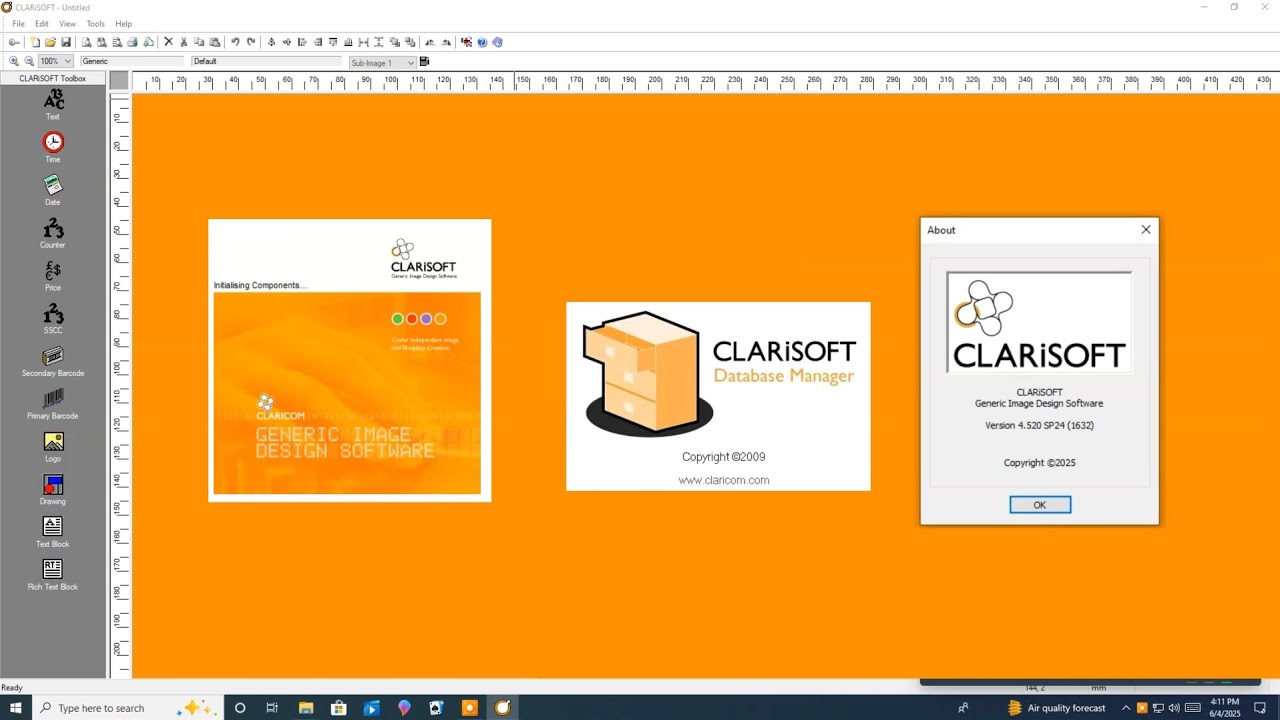Open an existing file via folder icon
The image size is (1280, 720).
pyautogui.click(x=50, y=42)
